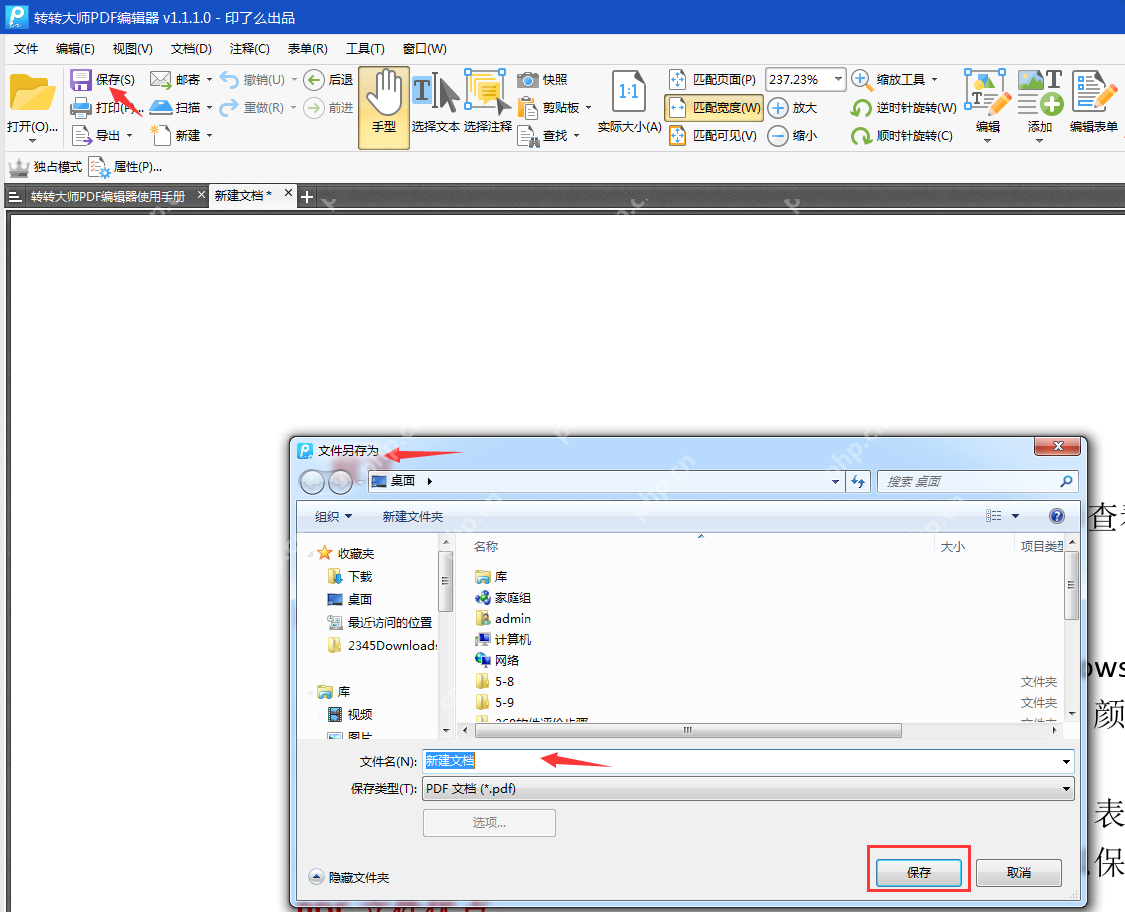Open a file with the 打开(O) folder icon
This screenshot has width=1125, height=912.
point(32,93)
